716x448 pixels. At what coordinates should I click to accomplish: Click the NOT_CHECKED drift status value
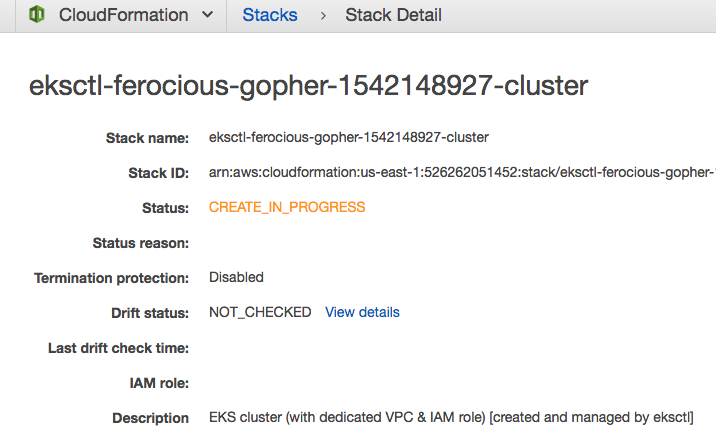pyautogui.click(x=260, y=312)
